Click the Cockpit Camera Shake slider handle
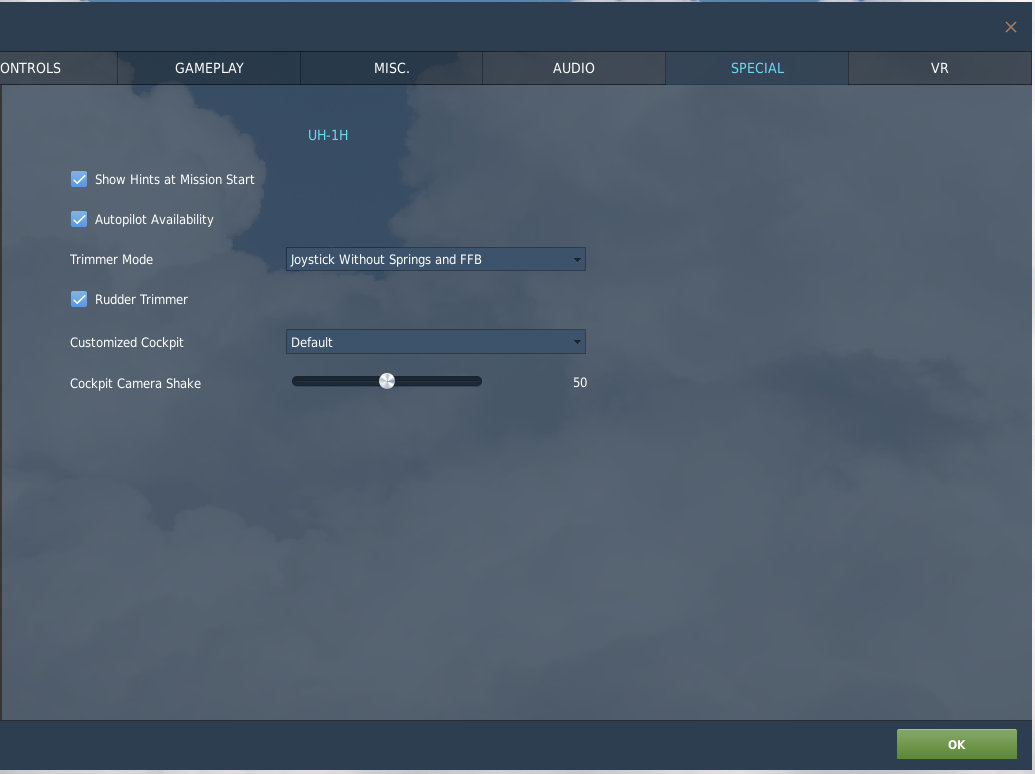1035x774 pixels. [387, 381]
